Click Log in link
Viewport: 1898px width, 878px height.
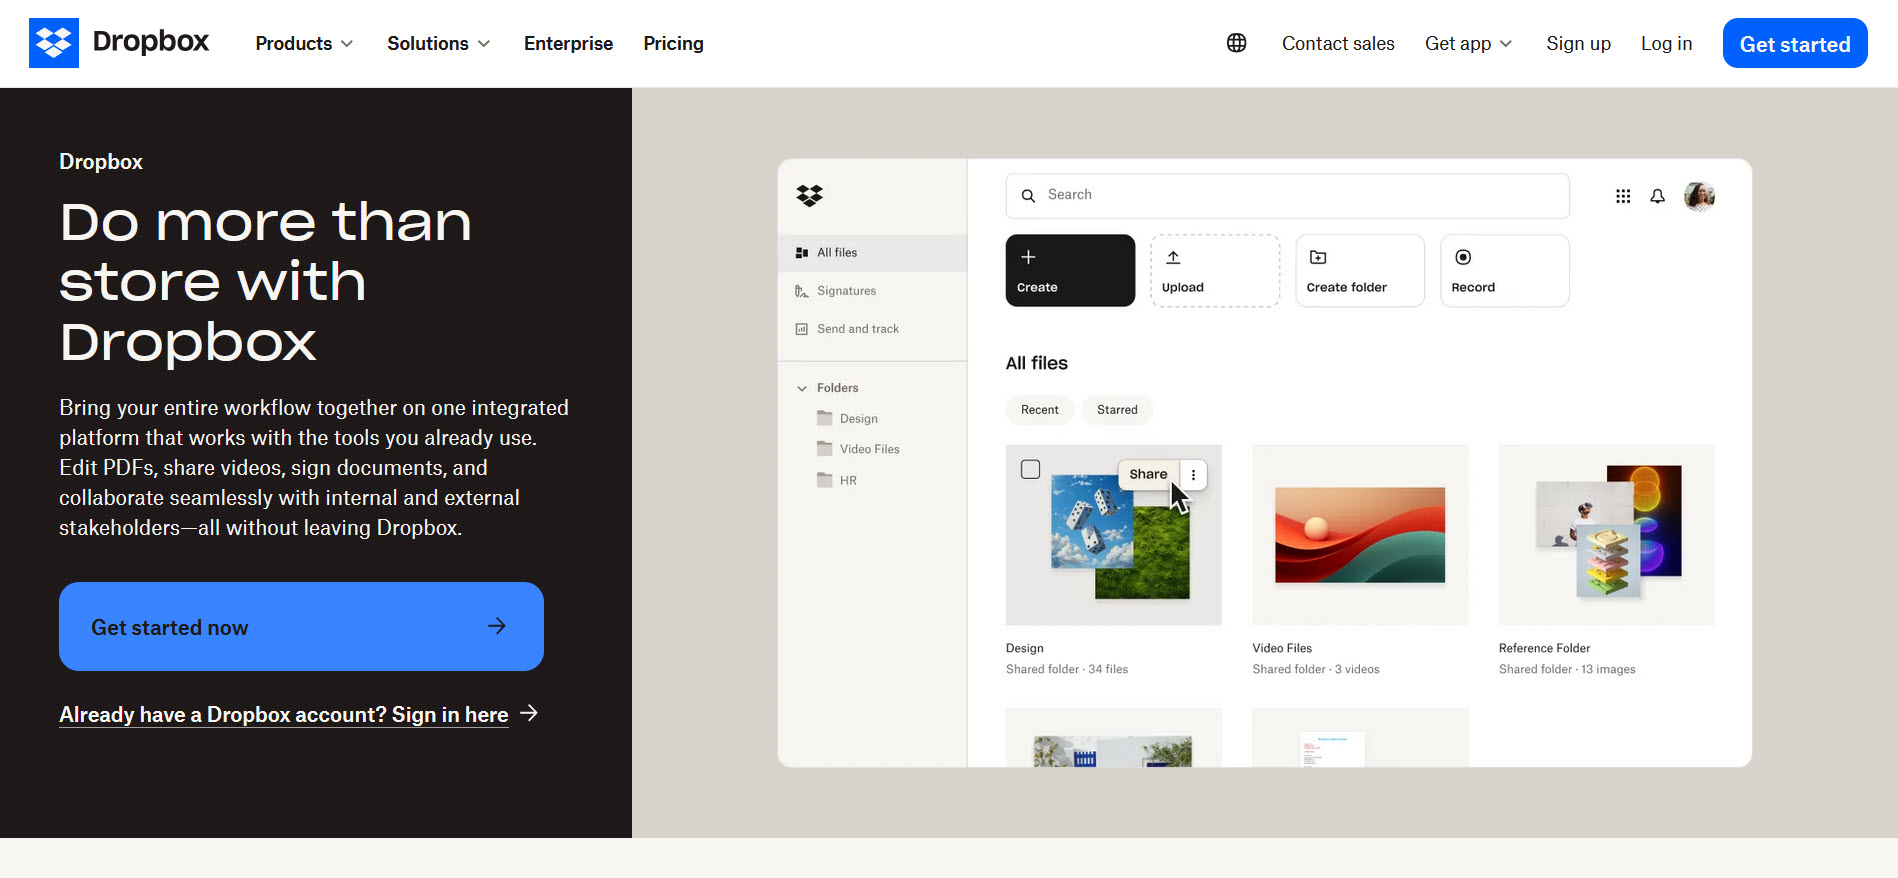click(x=1666, y=43)
